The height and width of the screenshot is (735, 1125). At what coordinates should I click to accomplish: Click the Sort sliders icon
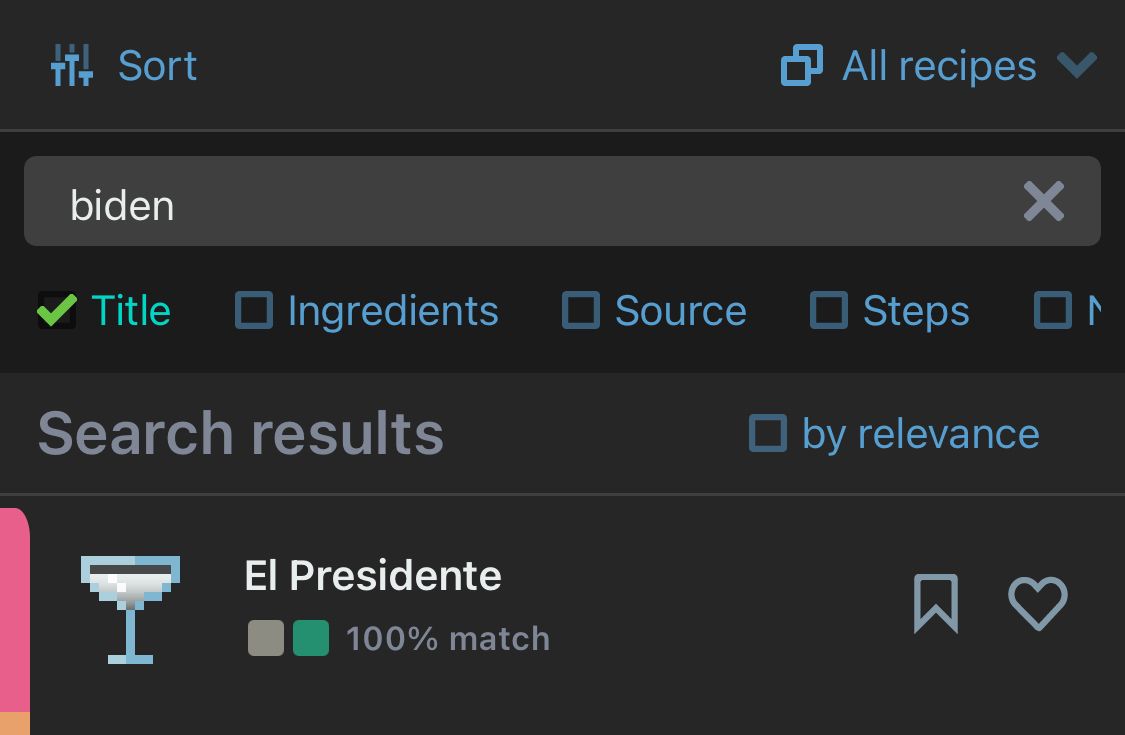point(72,66)
